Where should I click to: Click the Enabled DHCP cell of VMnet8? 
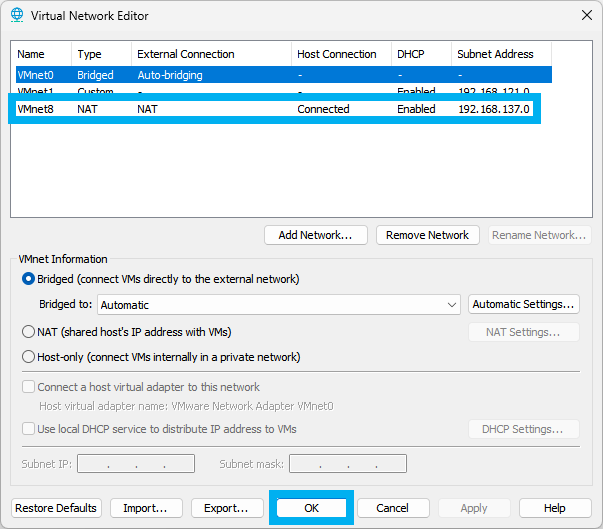coord(416,109)
